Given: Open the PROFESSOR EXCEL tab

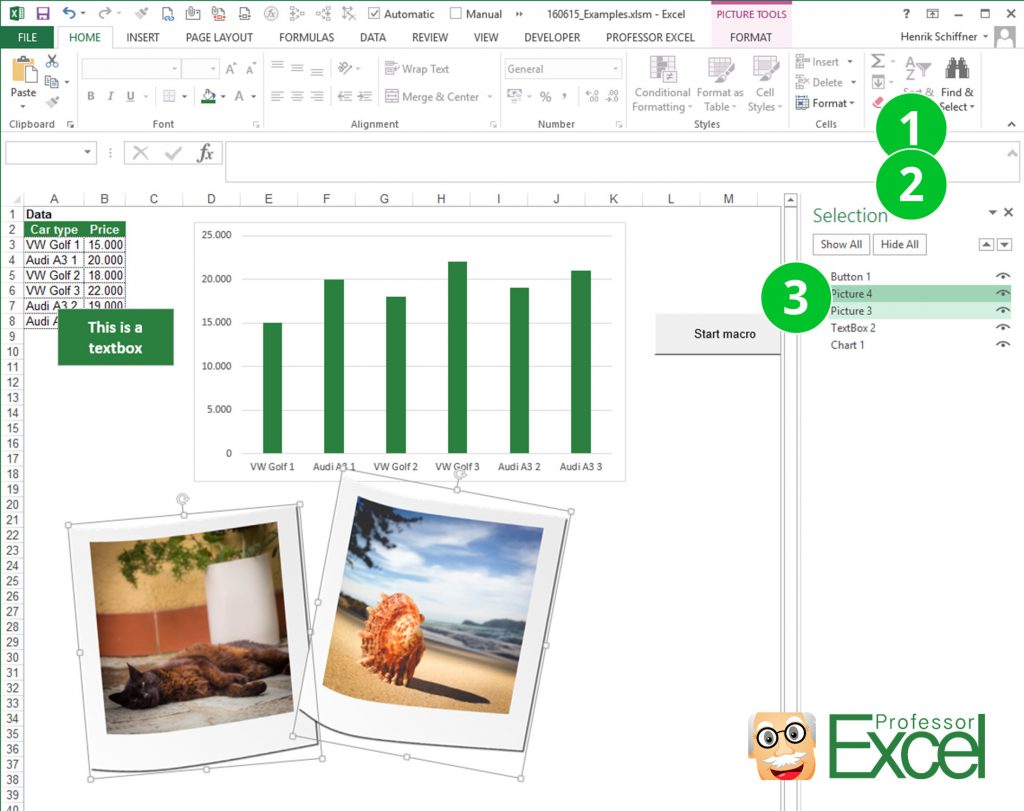Looking at the screenshot, I should click(x=650, y=37).
